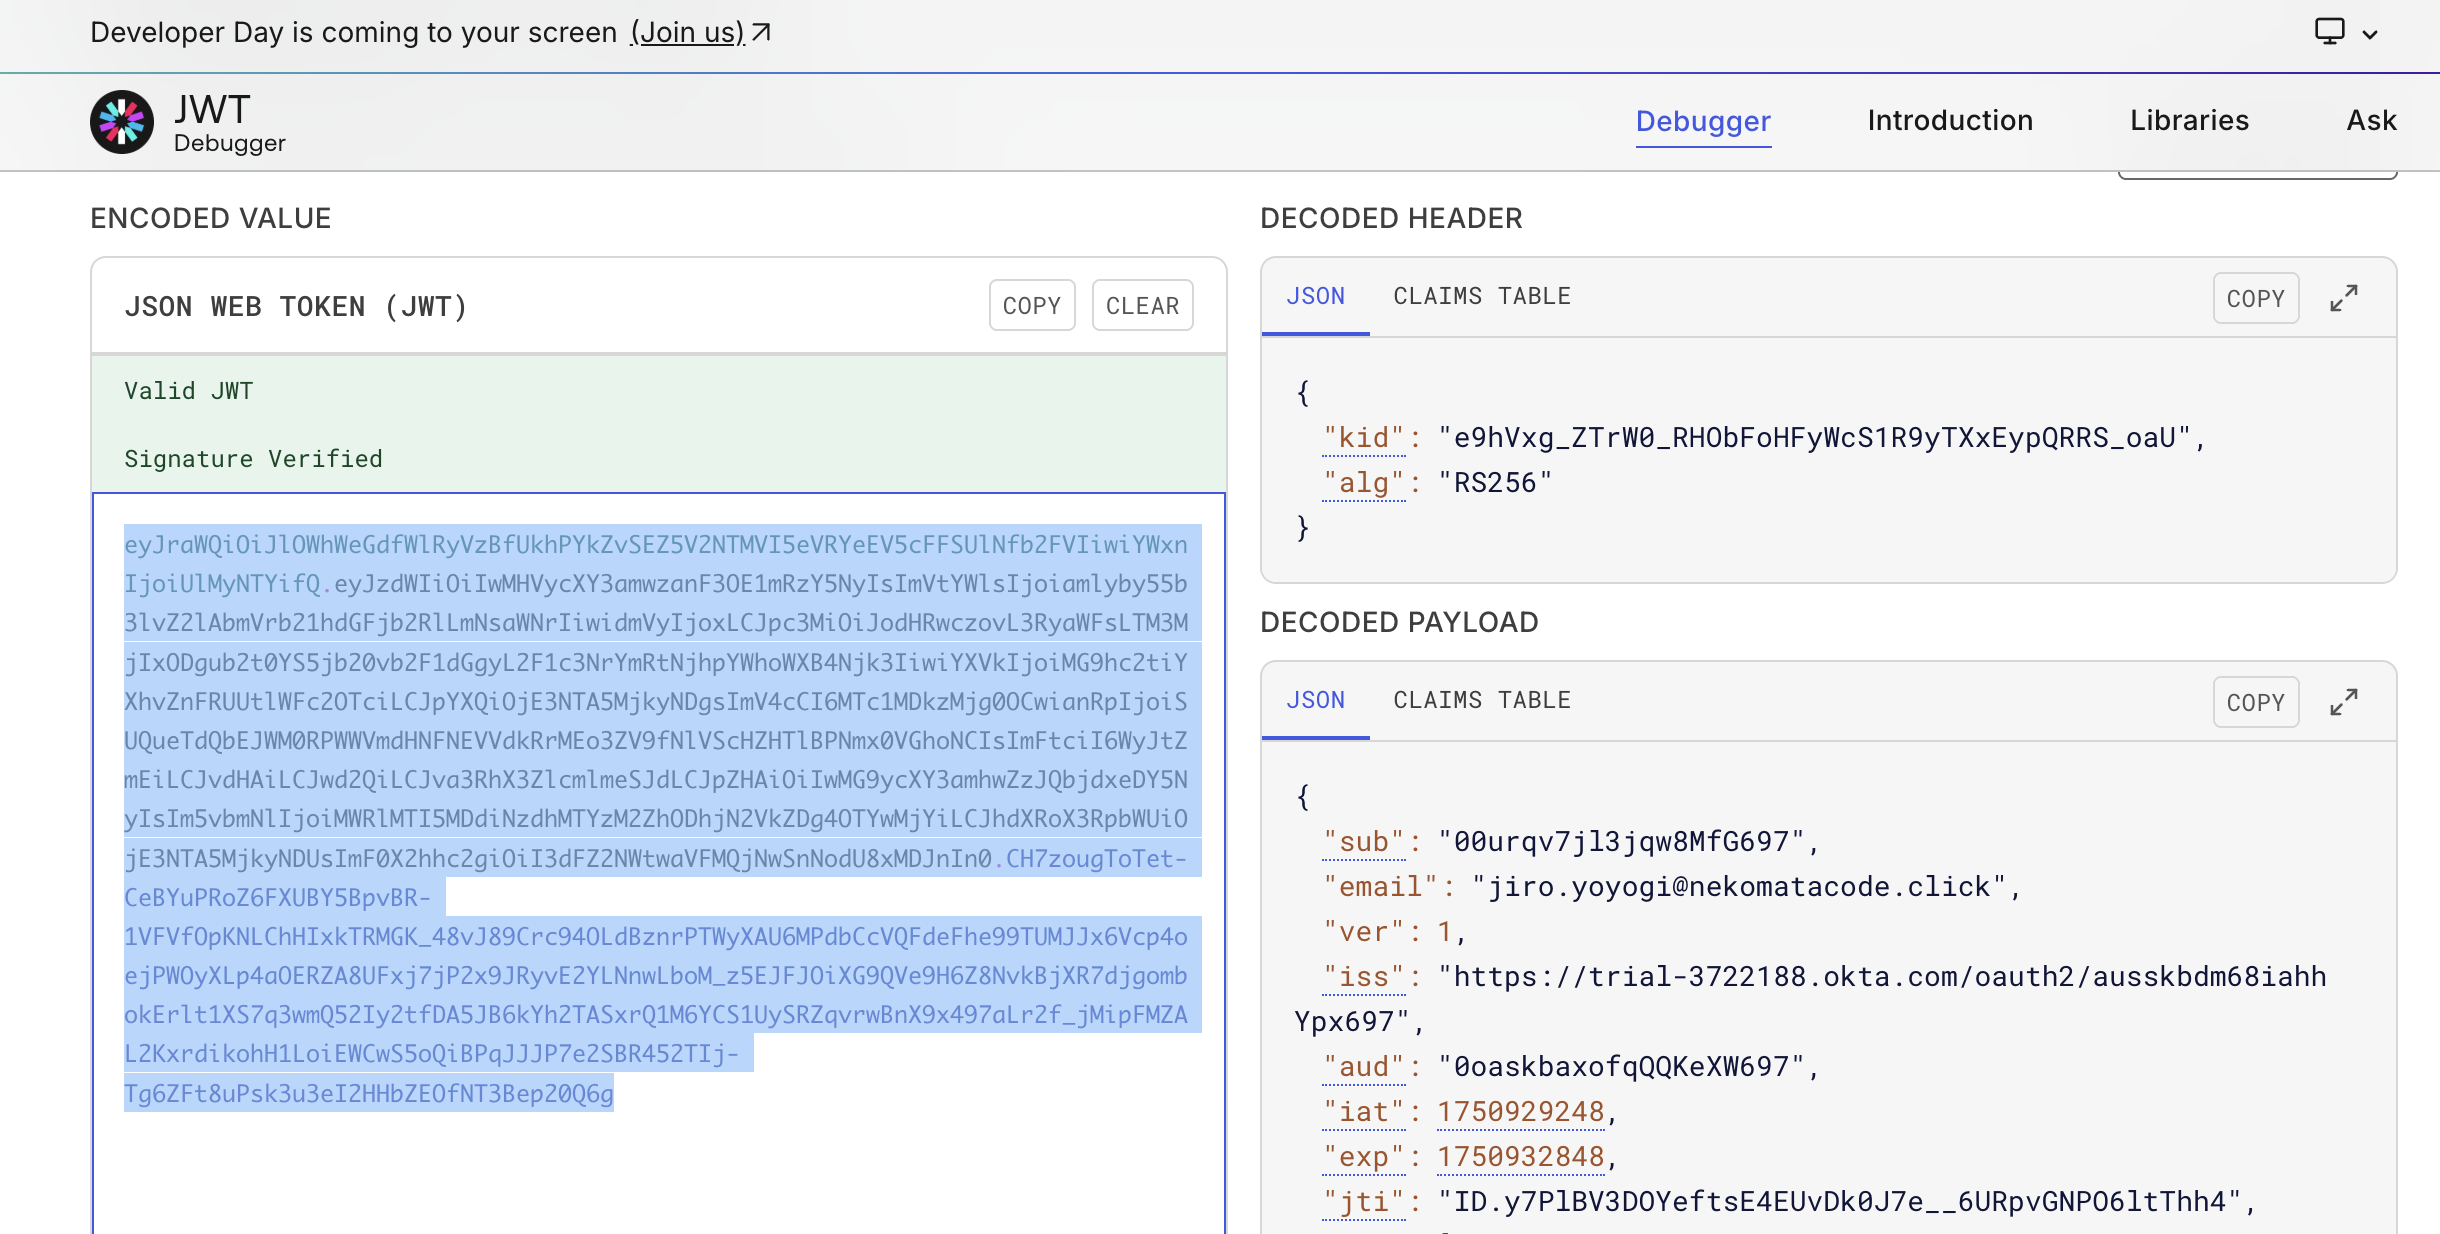Image resolution: width=2440 pixels, height=1234 pixels.
Task: Click the JWT Debugger logo icon
Action: point(122,122)
